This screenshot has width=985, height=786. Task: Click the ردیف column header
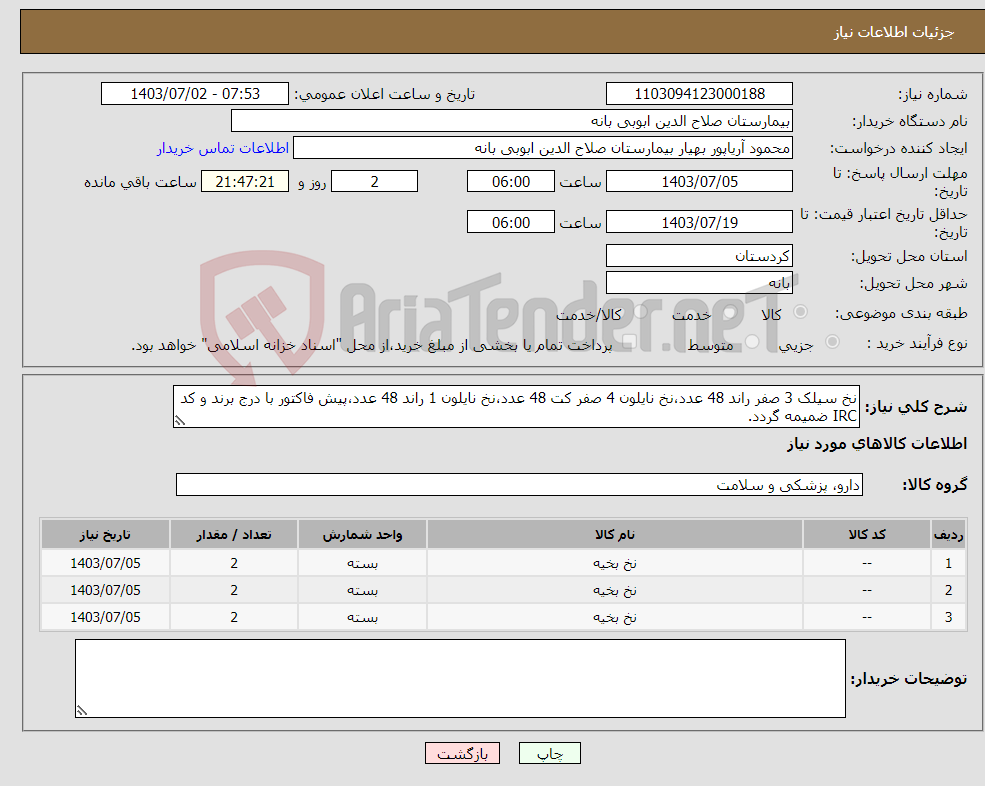point(949,534)
